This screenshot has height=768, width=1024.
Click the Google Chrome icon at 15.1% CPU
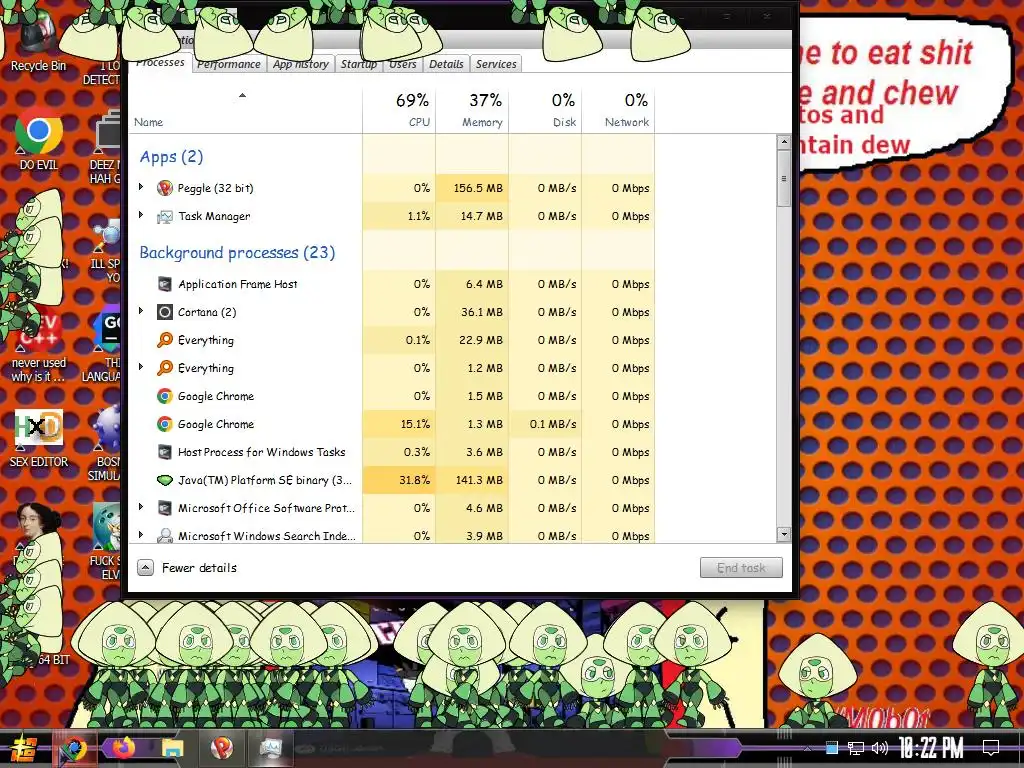click(x=165, y=424)
